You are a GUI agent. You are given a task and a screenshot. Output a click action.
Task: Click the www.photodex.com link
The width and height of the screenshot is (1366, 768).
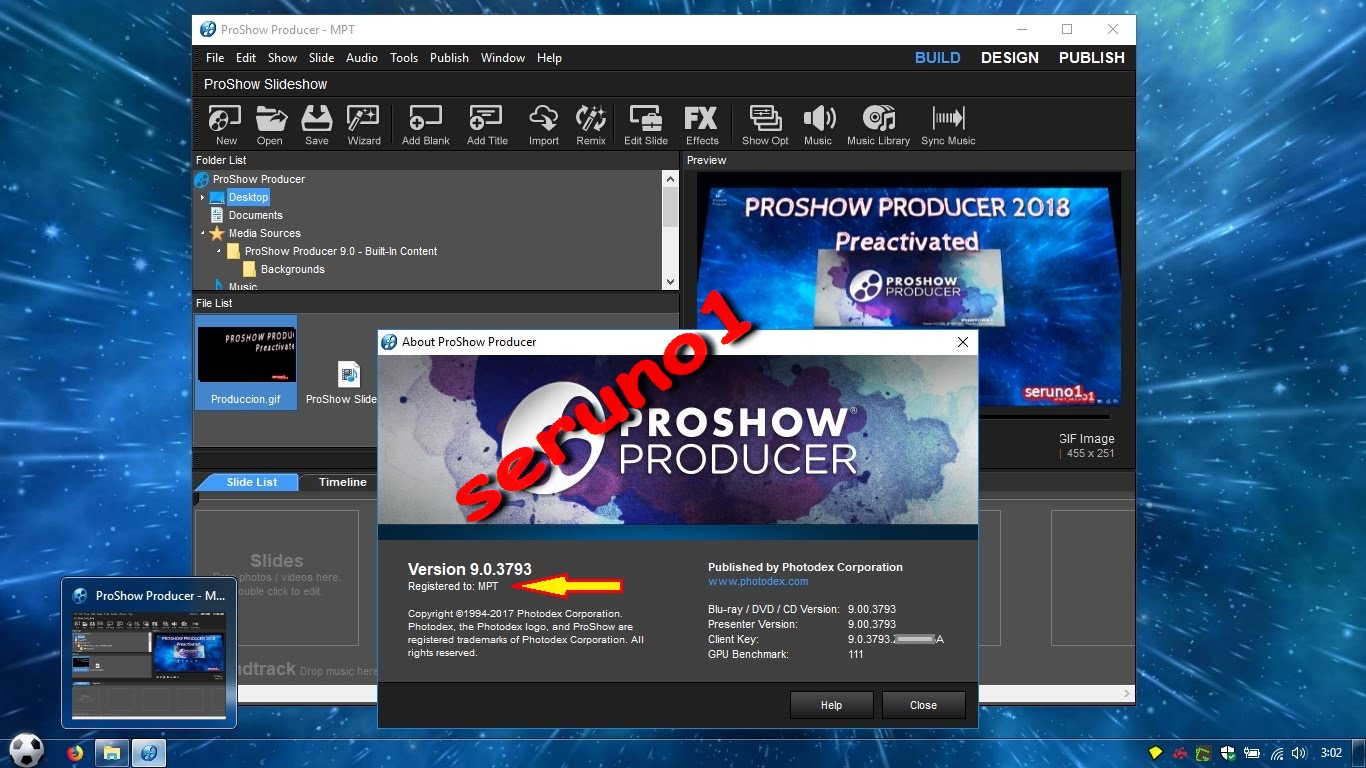758,581
